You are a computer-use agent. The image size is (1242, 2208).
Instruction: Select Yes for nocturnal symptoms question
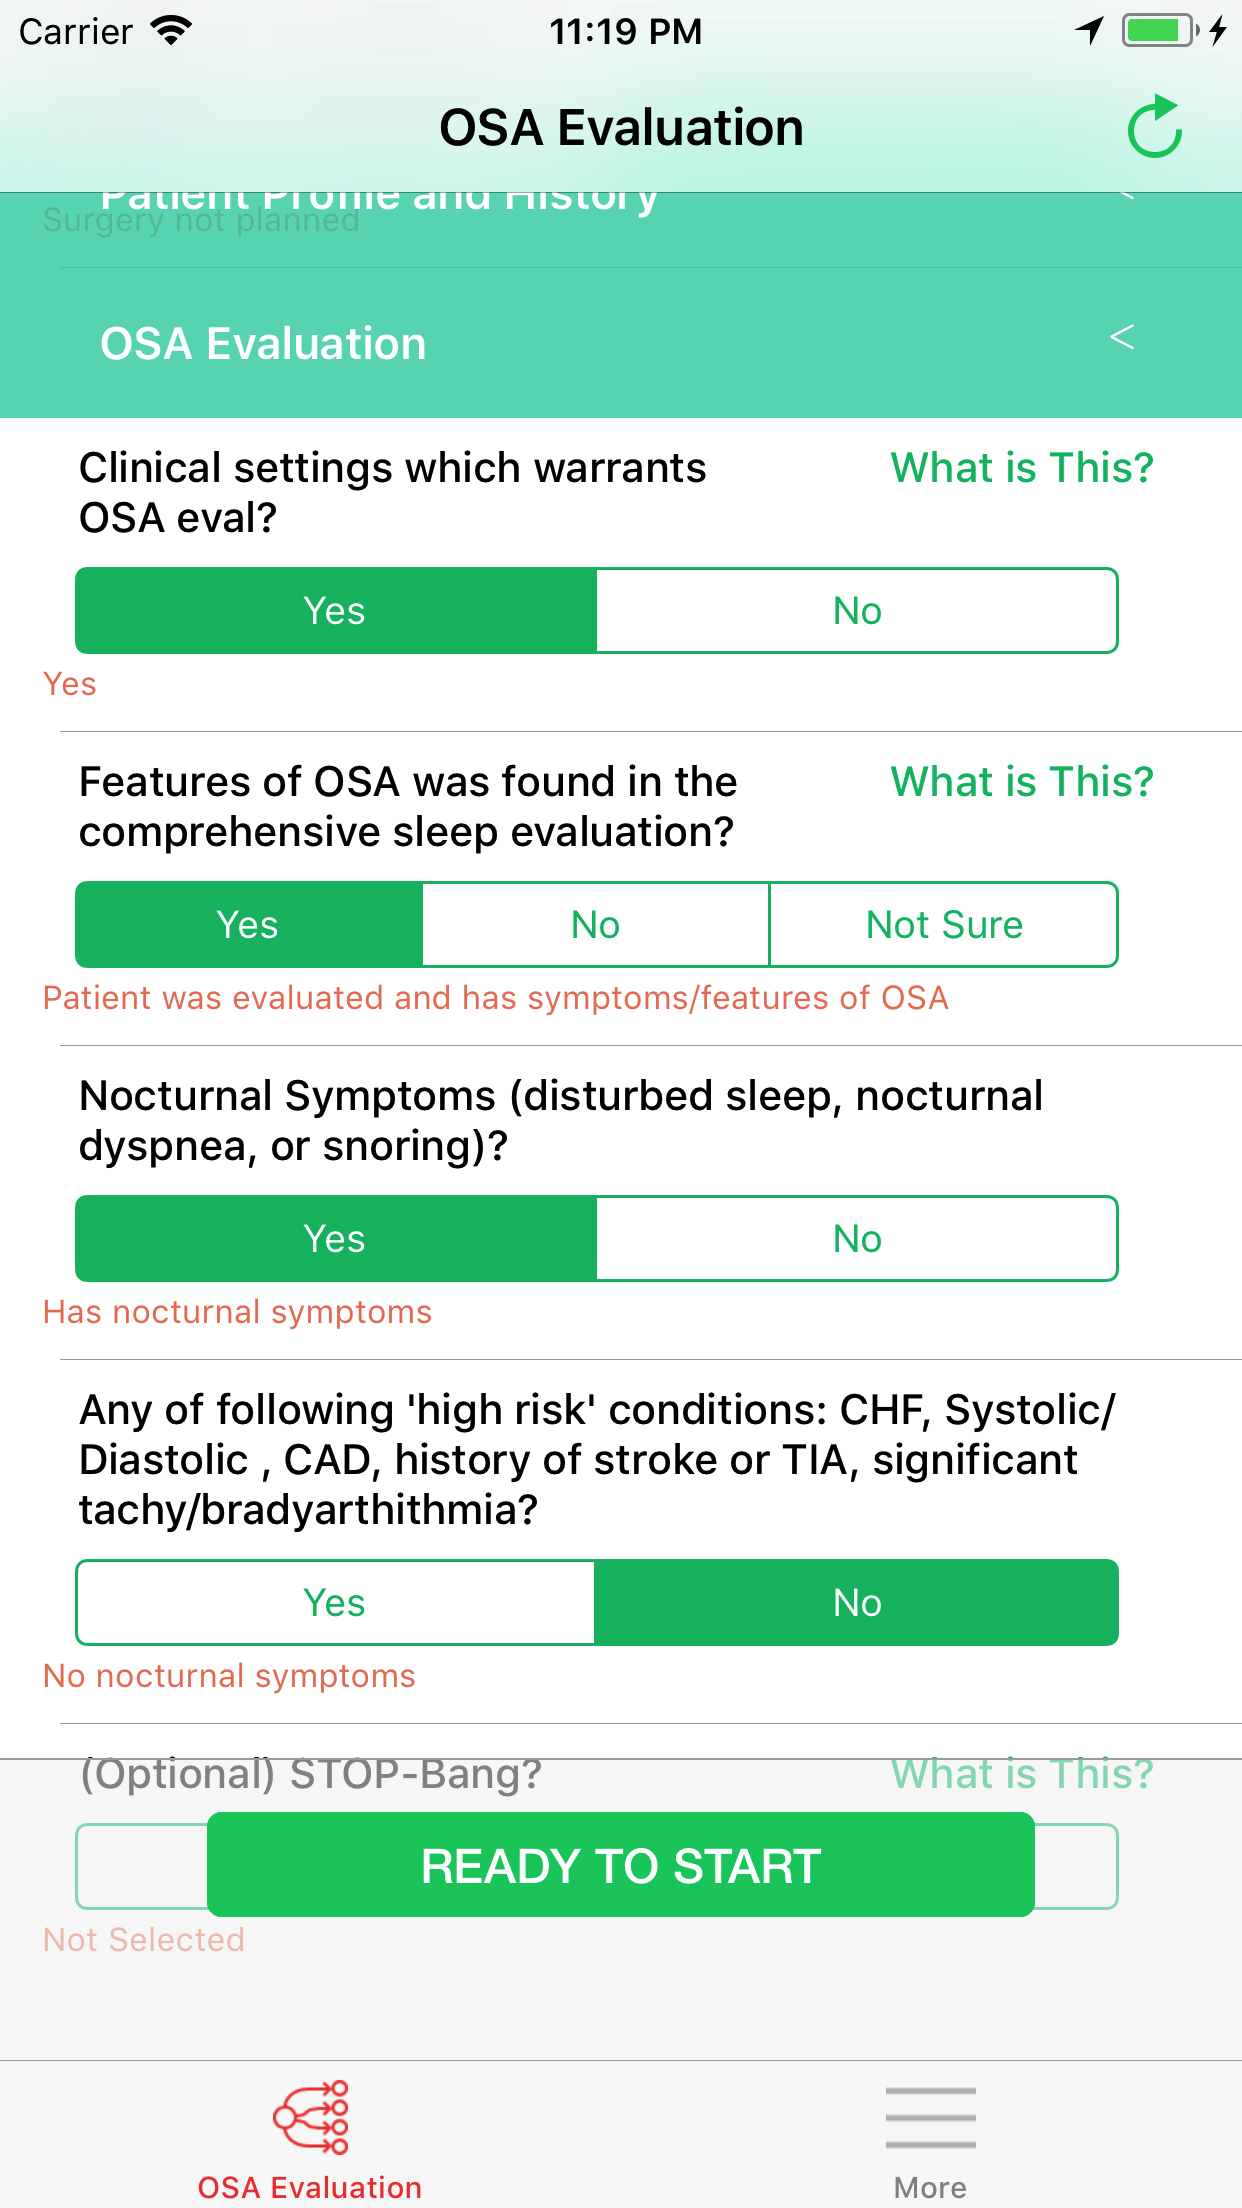335,1239
